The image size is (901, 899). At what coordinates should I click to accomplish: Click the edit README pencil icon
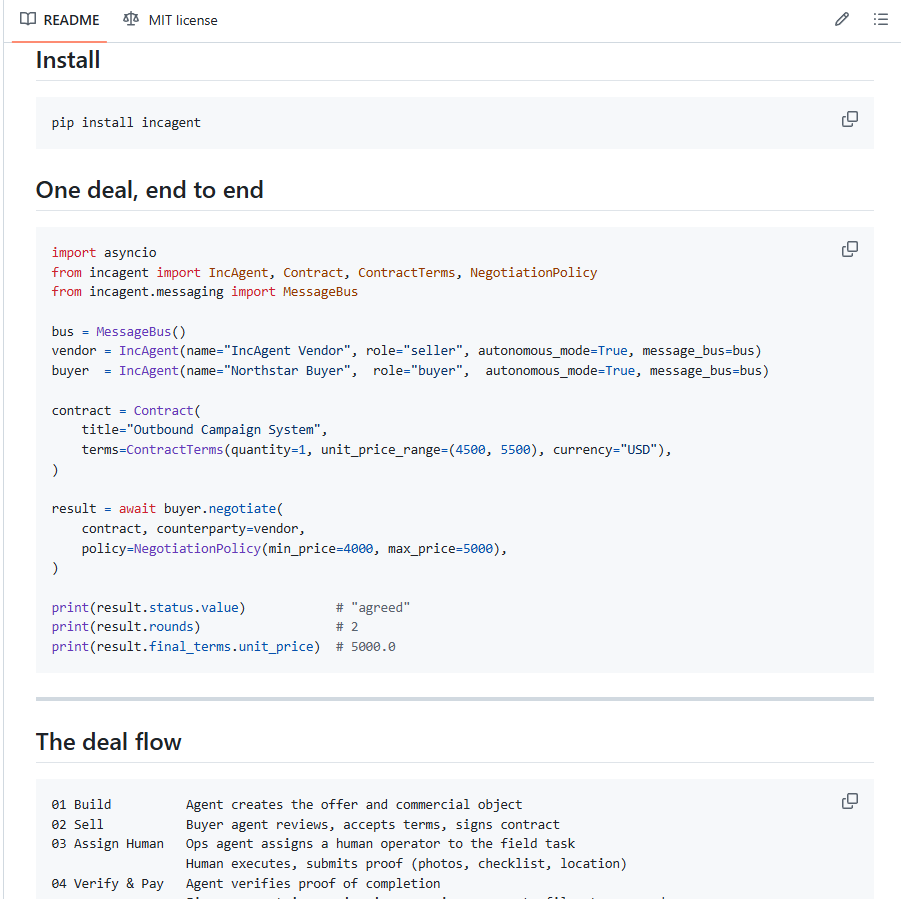point(842,19)
